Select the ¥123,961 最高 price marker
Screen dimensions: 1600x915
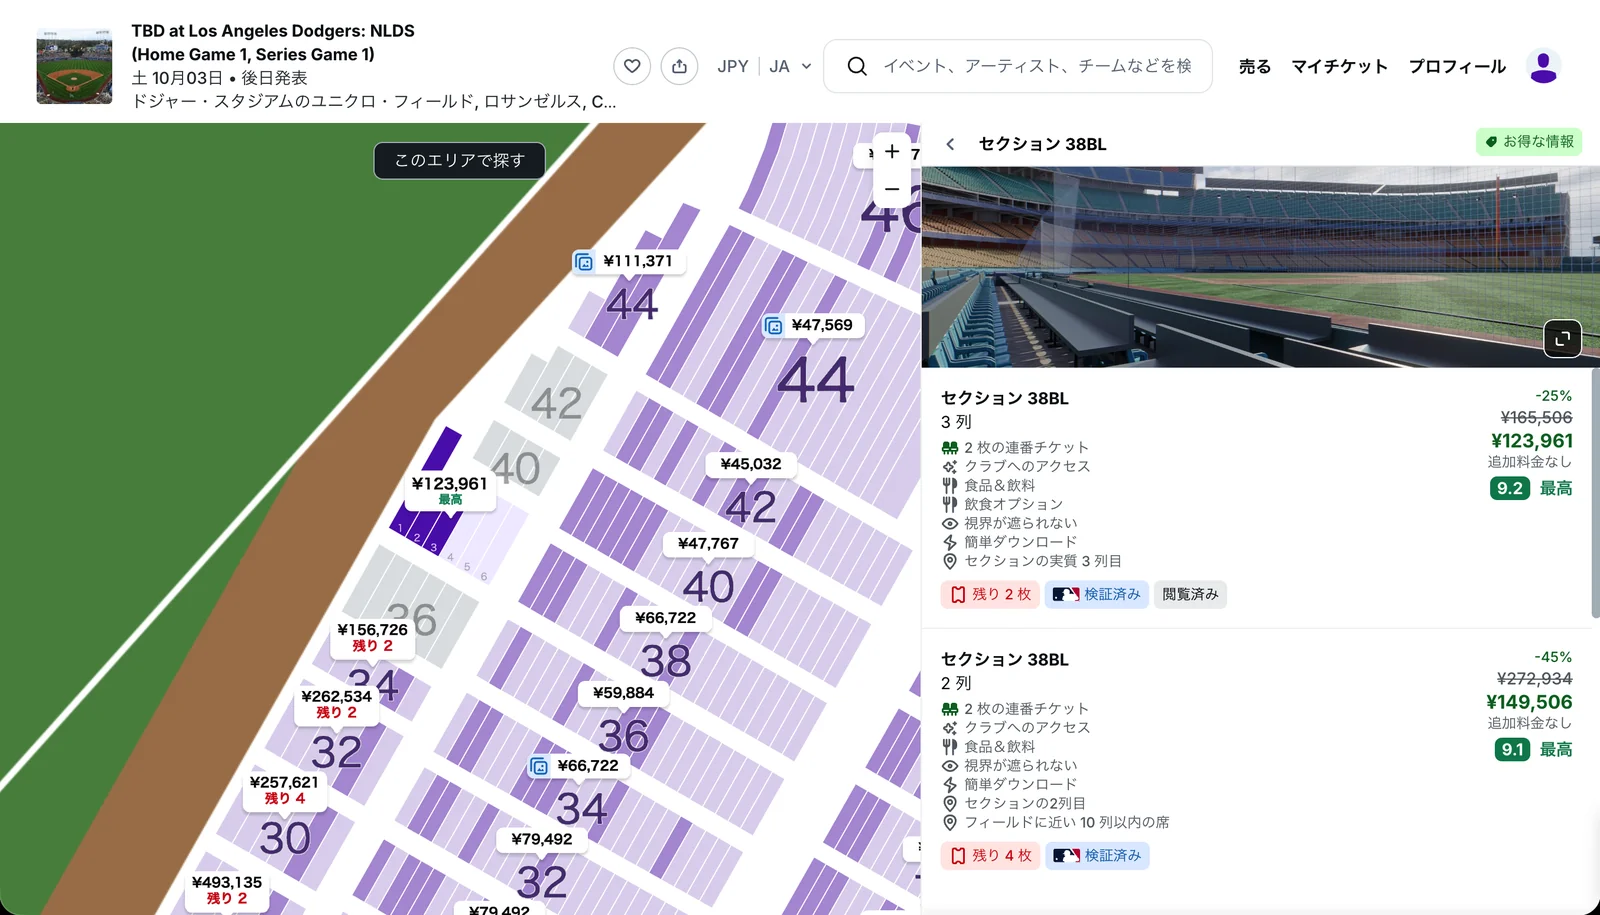[x=450, y=490]
